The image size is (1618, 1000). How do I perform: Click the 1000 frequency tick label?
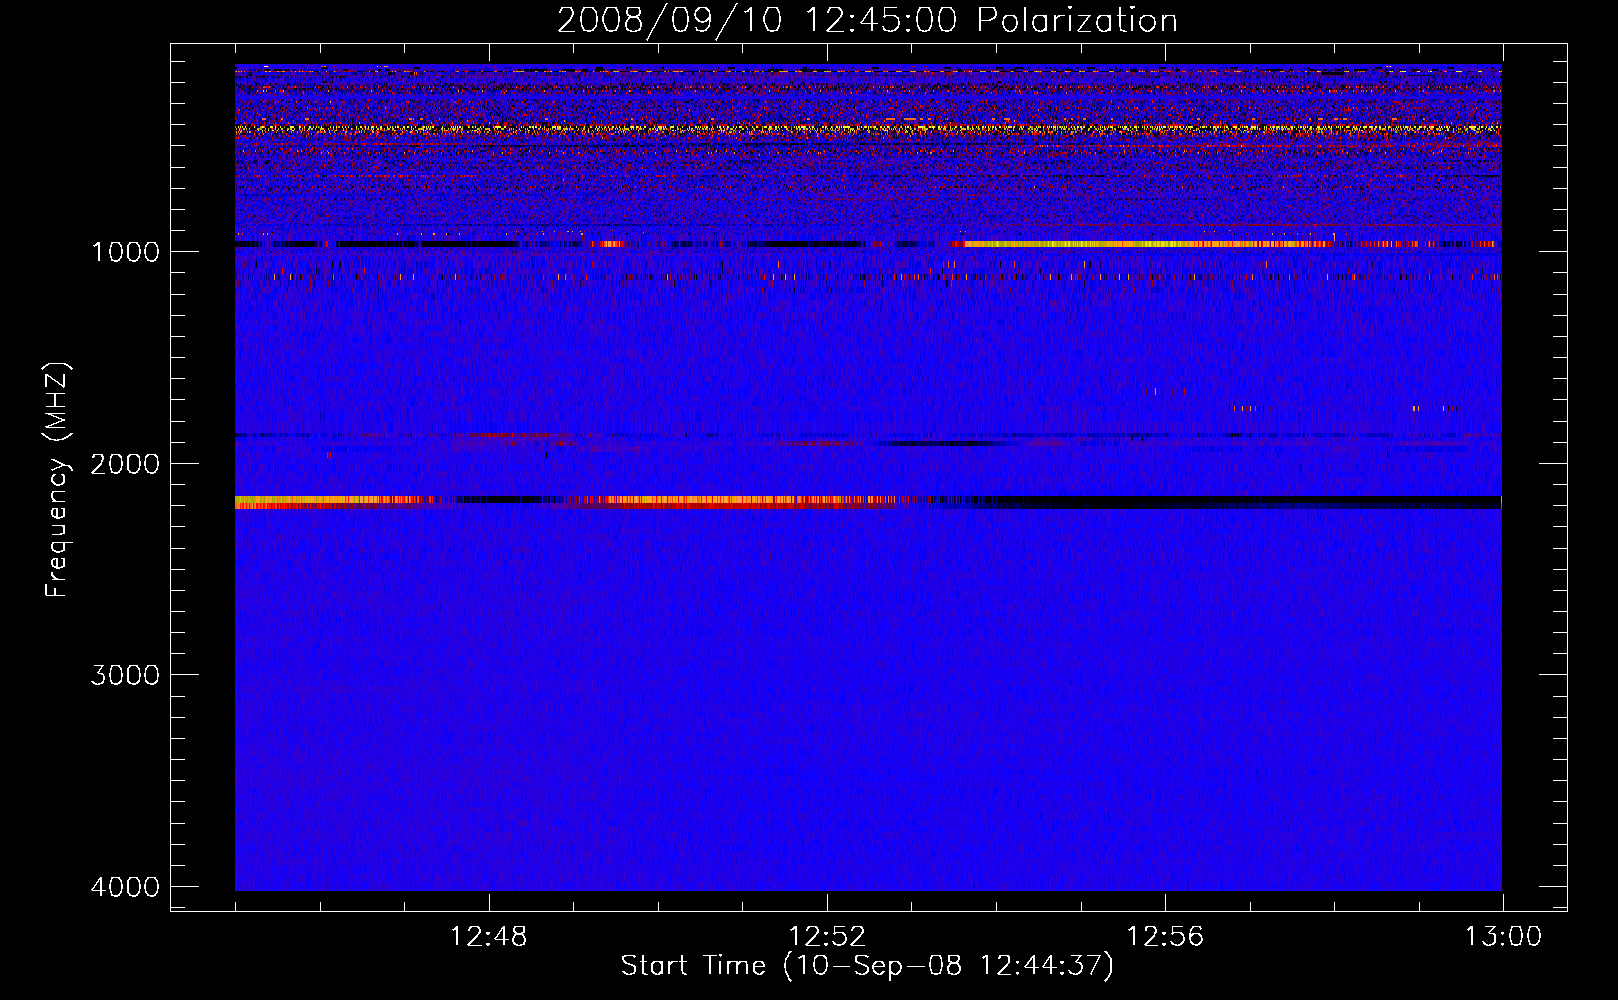point(125,251)
